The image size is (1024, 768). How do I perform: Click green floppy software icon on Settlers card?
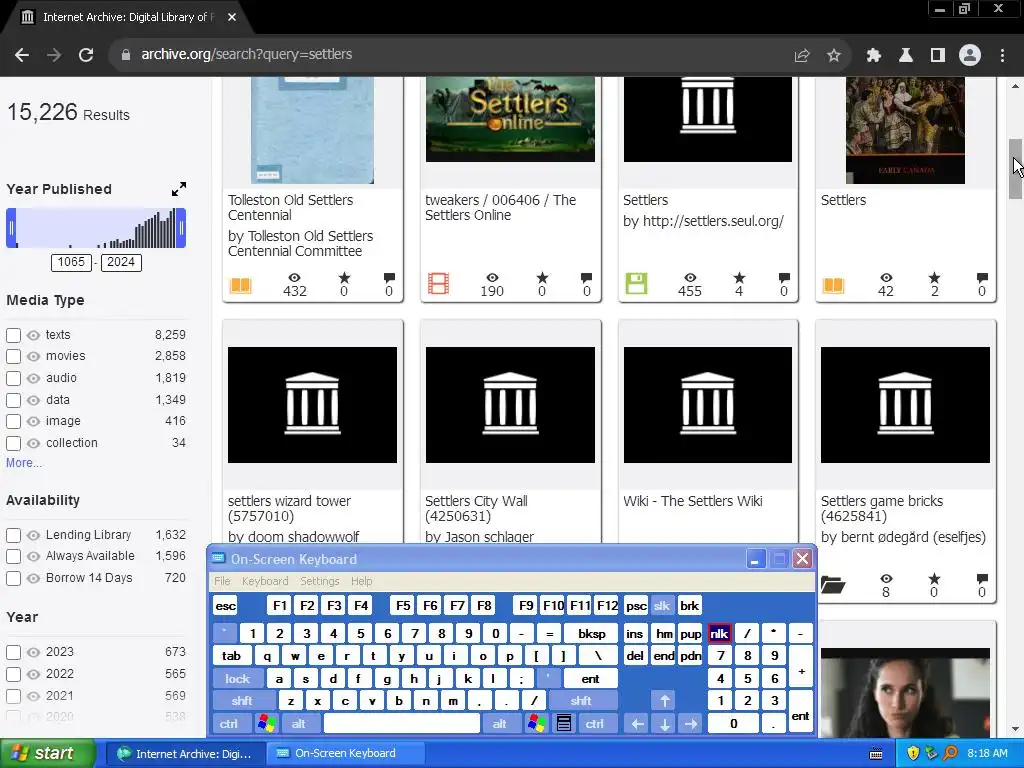(636, 284)
